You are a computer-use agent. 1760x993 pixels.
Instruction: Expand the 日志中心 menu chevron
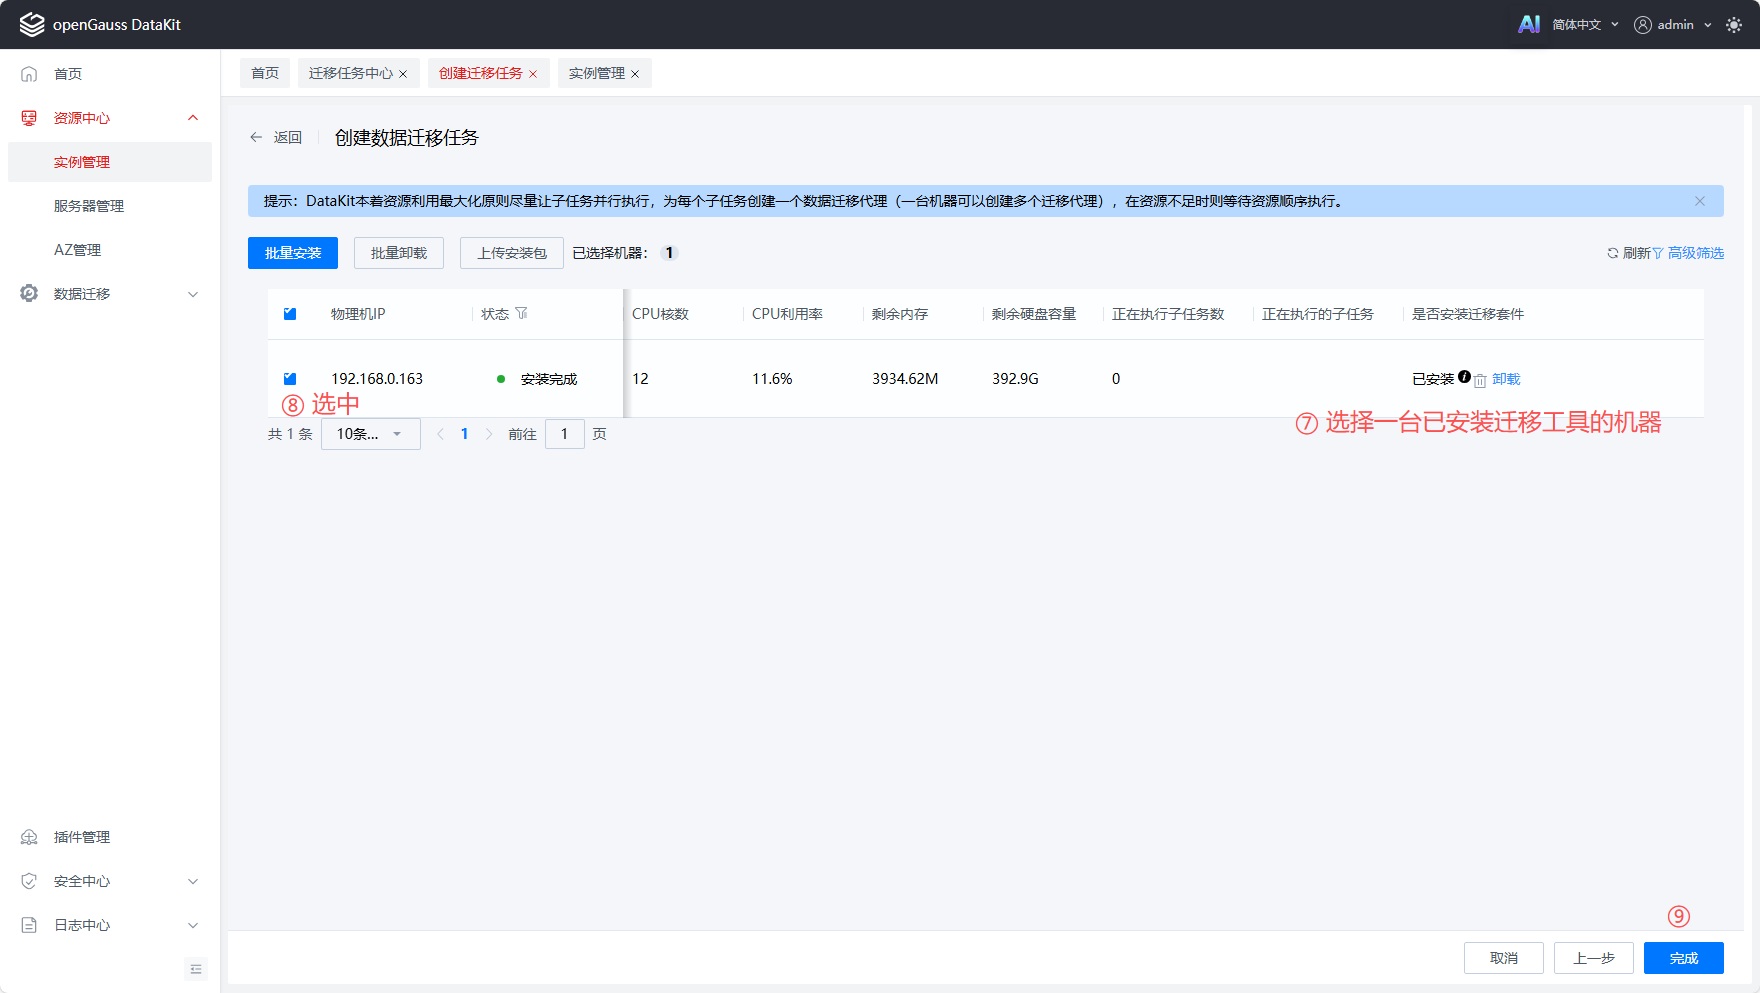(193, 925)
